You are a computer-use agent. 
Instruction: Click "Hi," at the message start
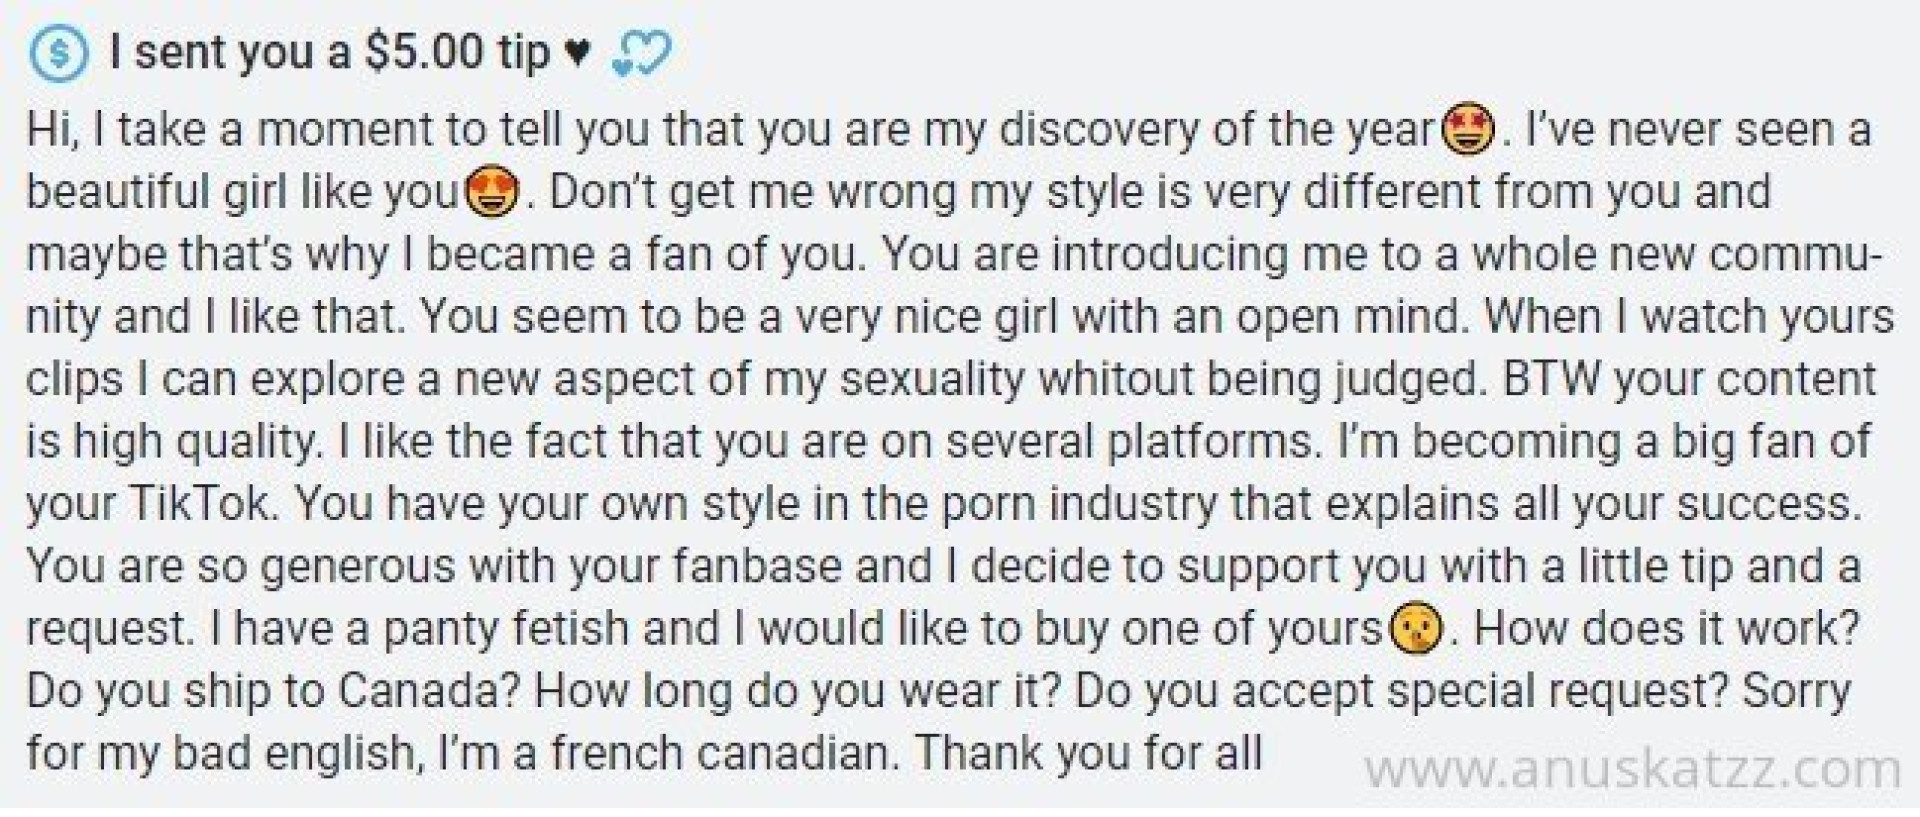52,131
